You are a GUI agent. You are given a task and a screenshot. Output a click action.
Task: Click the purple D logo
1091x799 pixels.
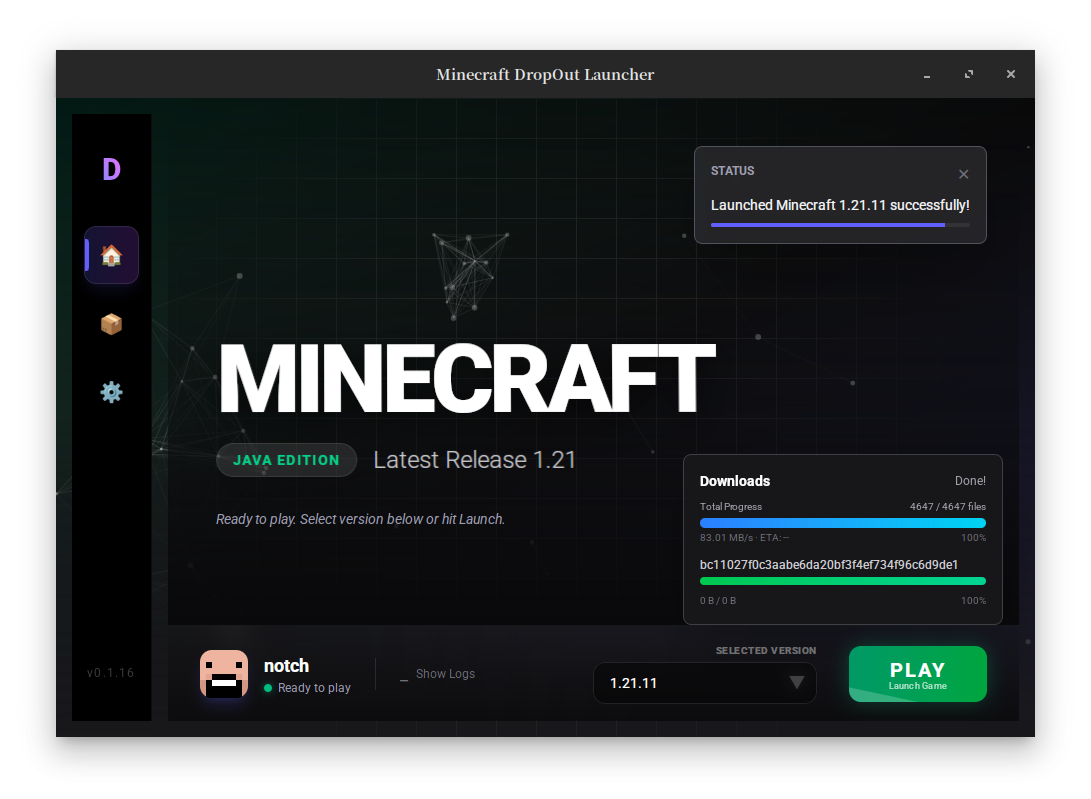pyautogui.click(x=111, y=170)
